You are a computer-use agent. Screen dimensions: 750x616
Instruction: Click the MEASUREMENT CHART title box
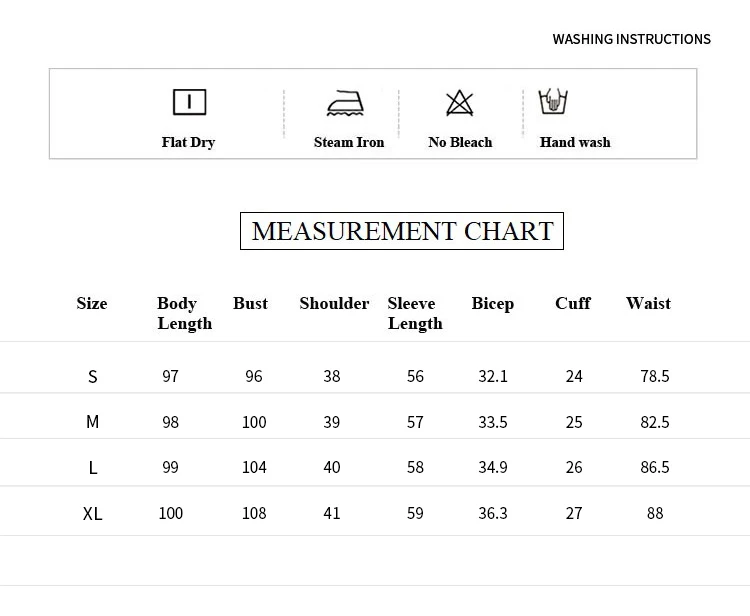(x=402, y=231)
